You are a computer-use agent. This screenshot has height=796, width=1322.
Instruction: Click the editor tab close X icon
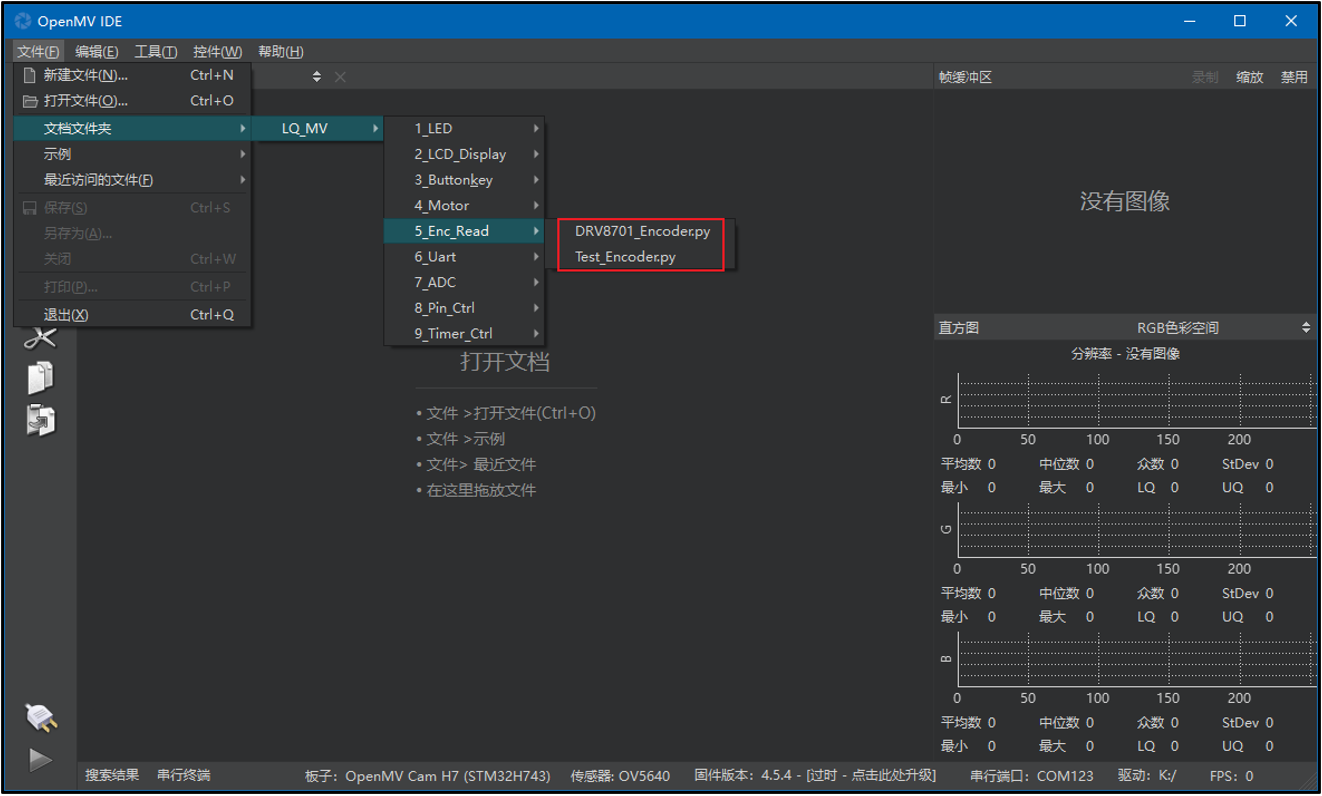point(340,77)
